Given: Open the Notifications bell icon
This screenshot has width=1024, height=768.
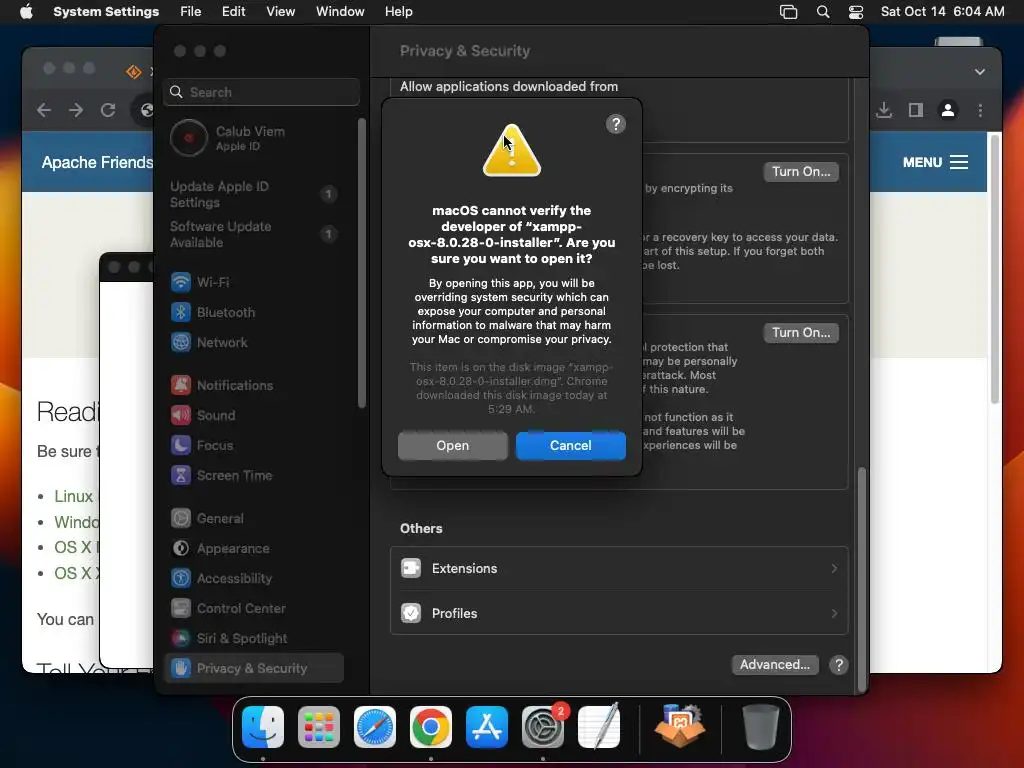Looking at the screenshot, I should pyautogui.click(x=181, y=385).
